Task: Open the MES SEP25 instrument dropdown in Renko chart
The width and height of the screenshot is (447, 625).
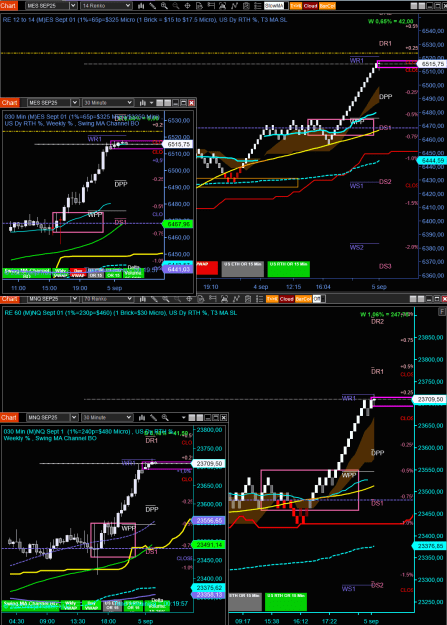Action: click(51, 6)
